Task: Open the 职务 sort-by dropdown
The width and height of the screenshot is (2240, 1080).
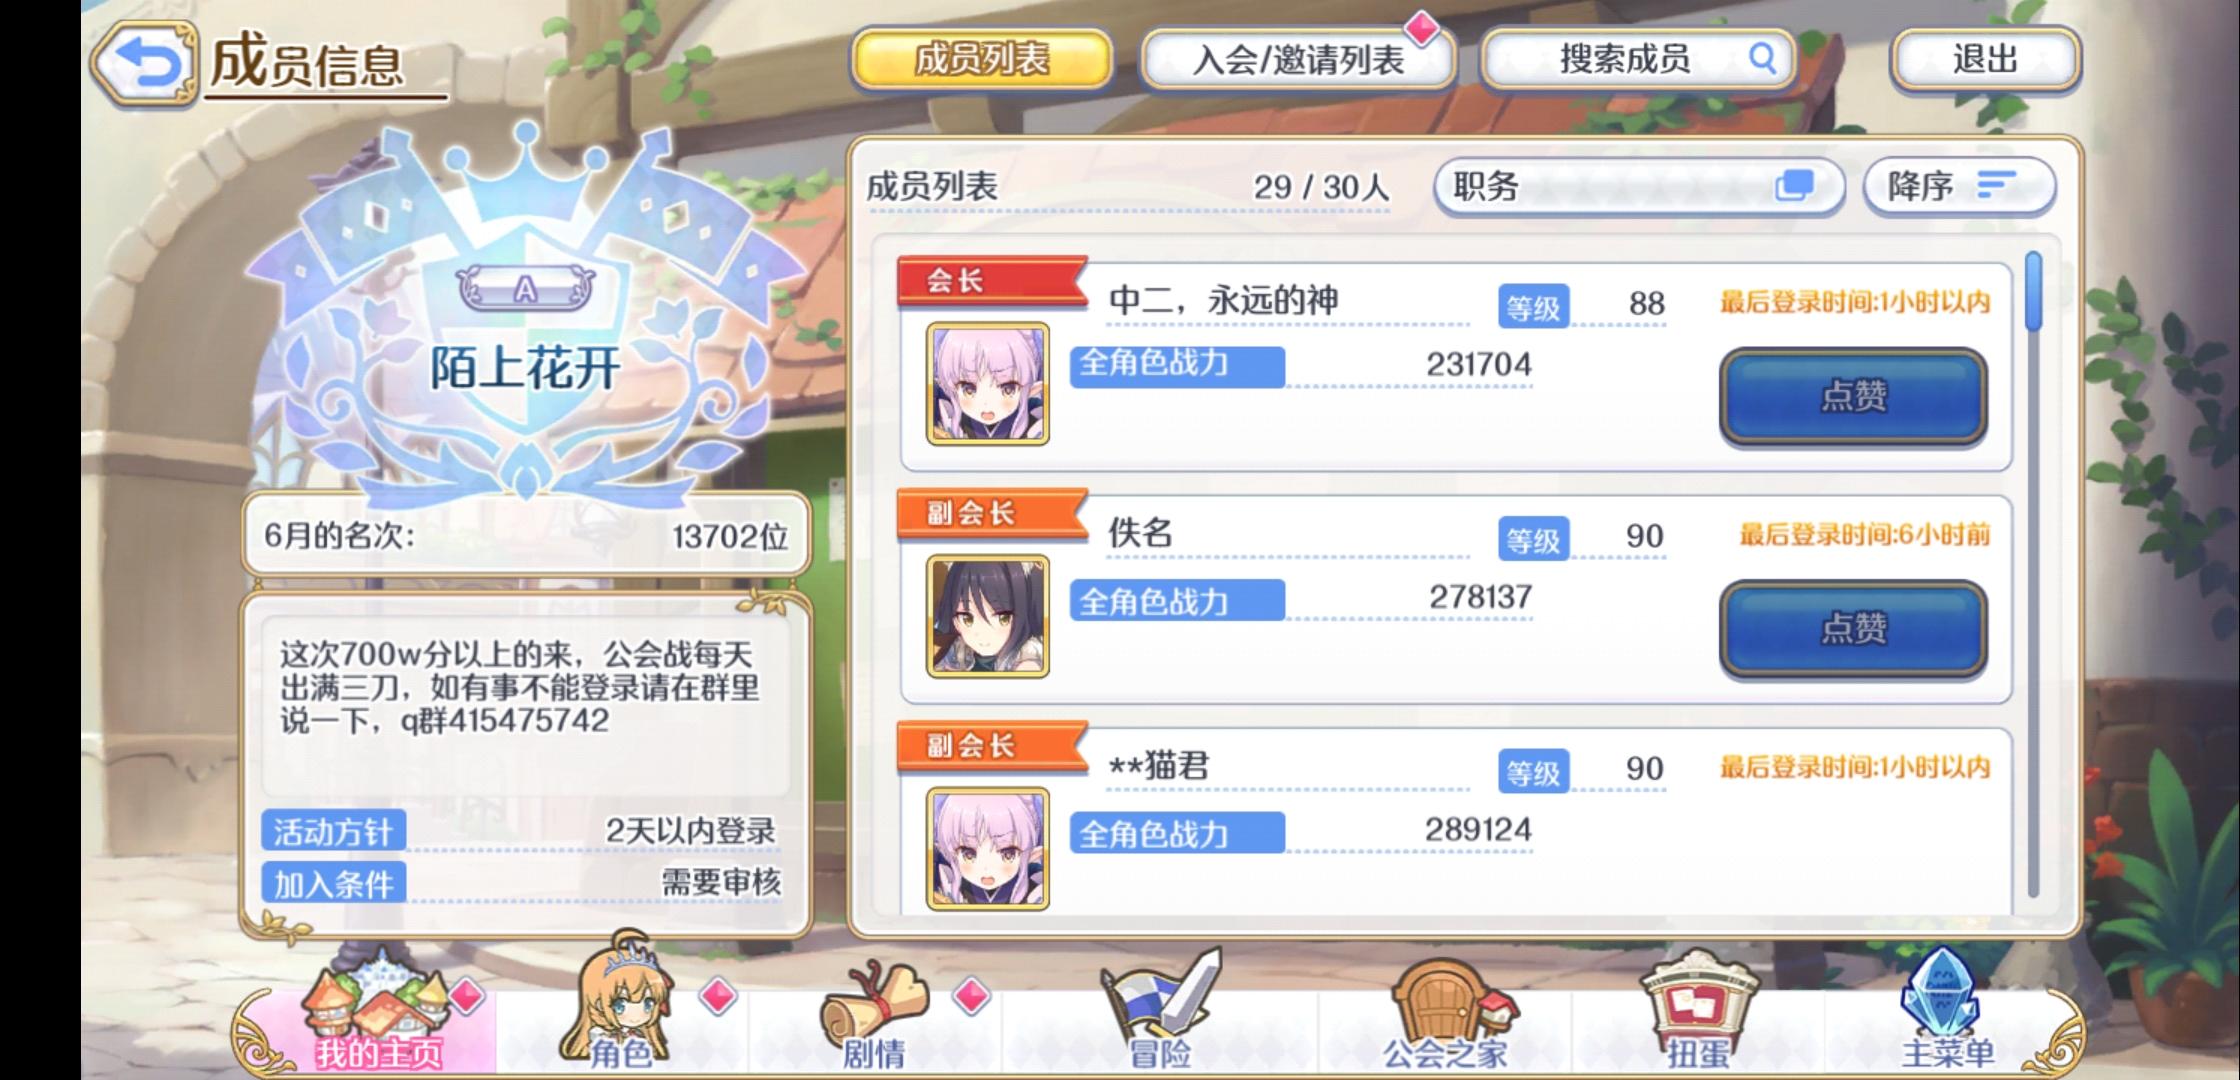Action: click(1638, 186)
